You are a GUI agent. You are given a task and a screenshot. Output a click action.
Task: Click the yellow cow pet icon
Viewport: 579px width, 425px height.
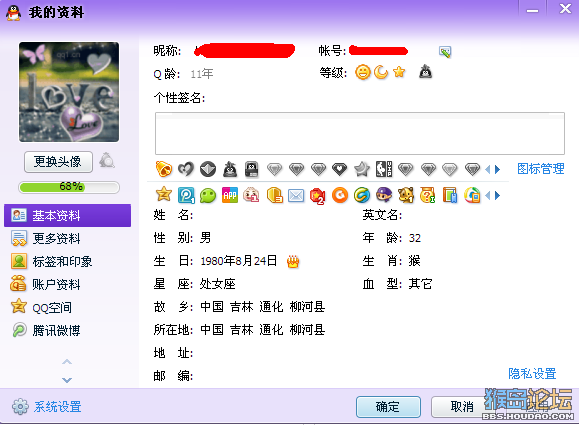coord(406,195)
